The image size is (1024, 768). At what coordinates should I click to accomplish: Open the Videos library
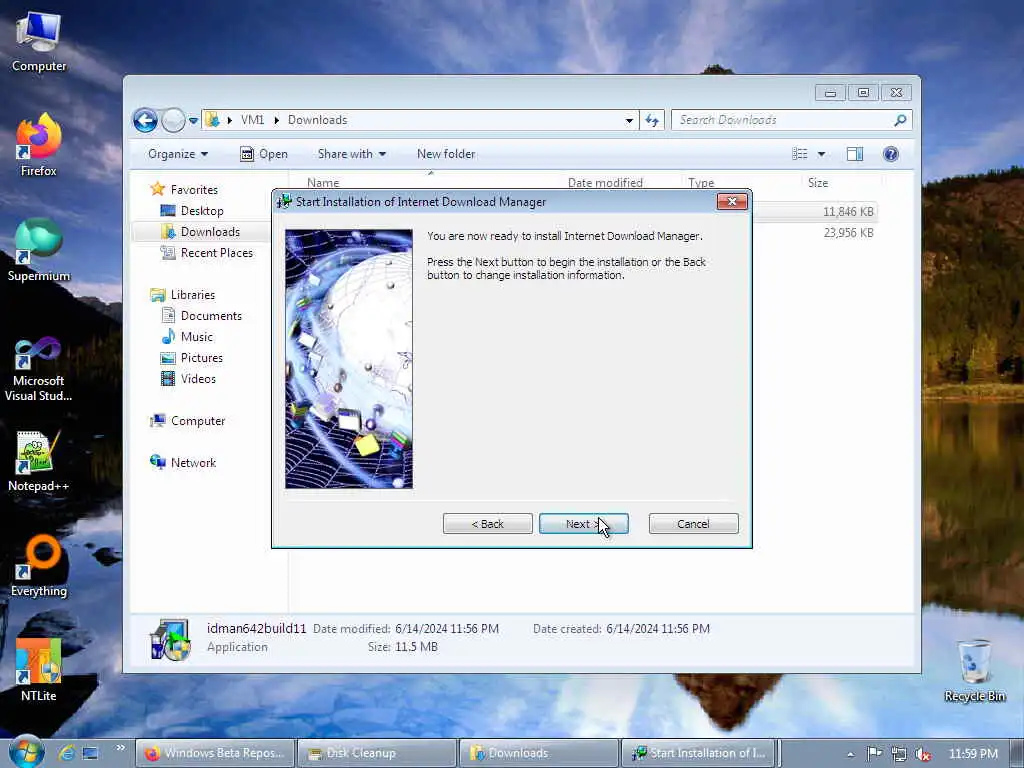pyautogui.click(x=198, y=379)
